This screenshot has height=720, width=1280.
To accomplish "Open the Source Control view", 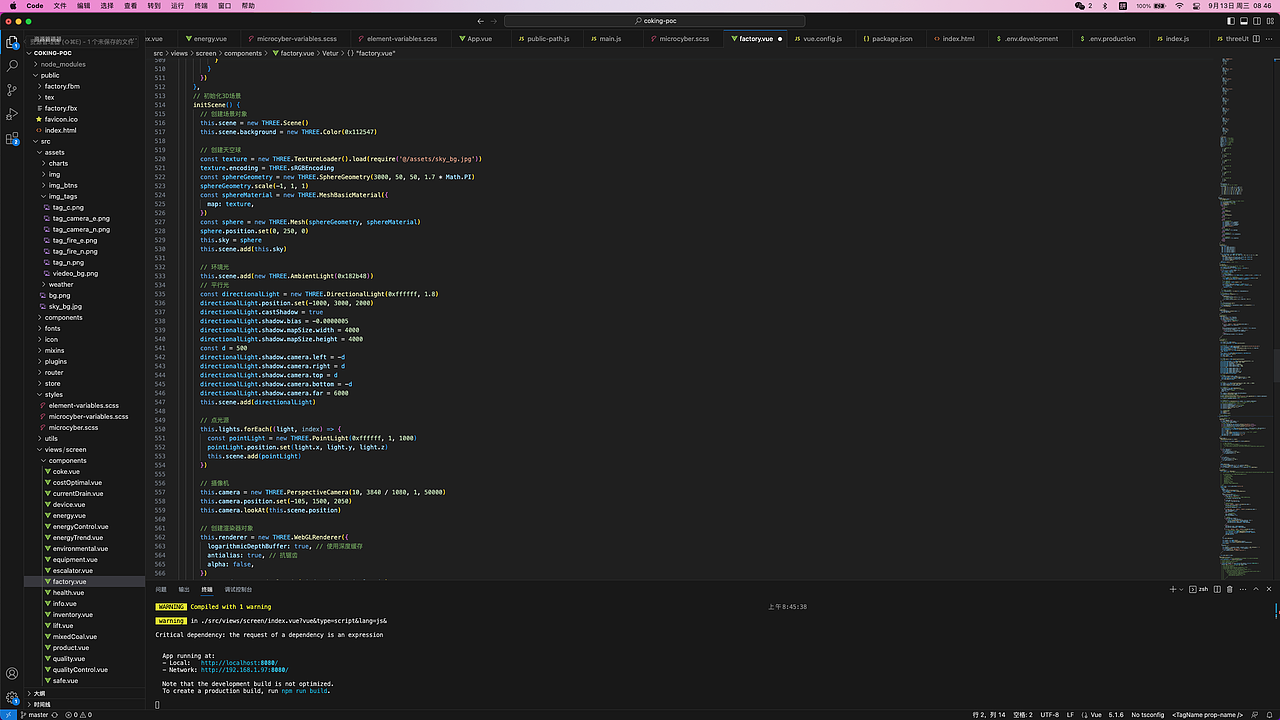I will [12, 90].
